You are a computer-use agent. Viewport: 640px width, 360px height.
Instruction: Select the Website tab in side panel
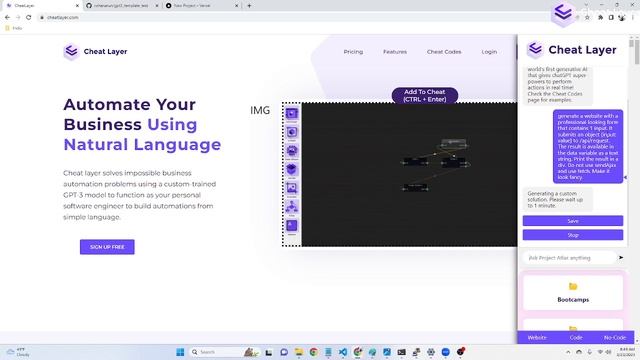point(537,338)
